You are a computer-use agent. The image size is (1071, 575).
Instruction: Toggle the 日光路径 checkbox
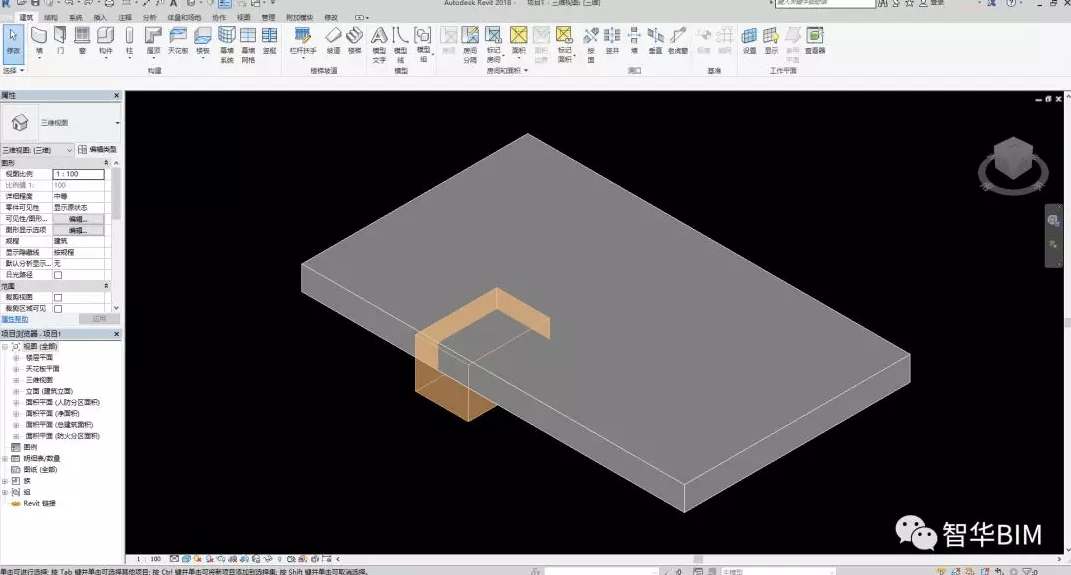pos(58,274)
